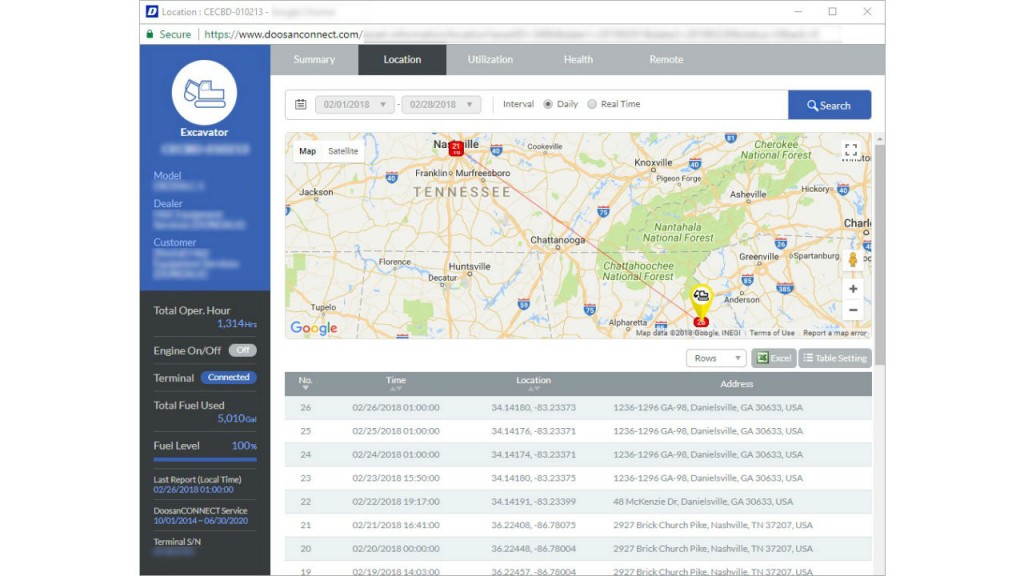The height and width of the screenshot is (576, 1024).
Task: Open the calendar date picker icon
Action: coord(300,104)
